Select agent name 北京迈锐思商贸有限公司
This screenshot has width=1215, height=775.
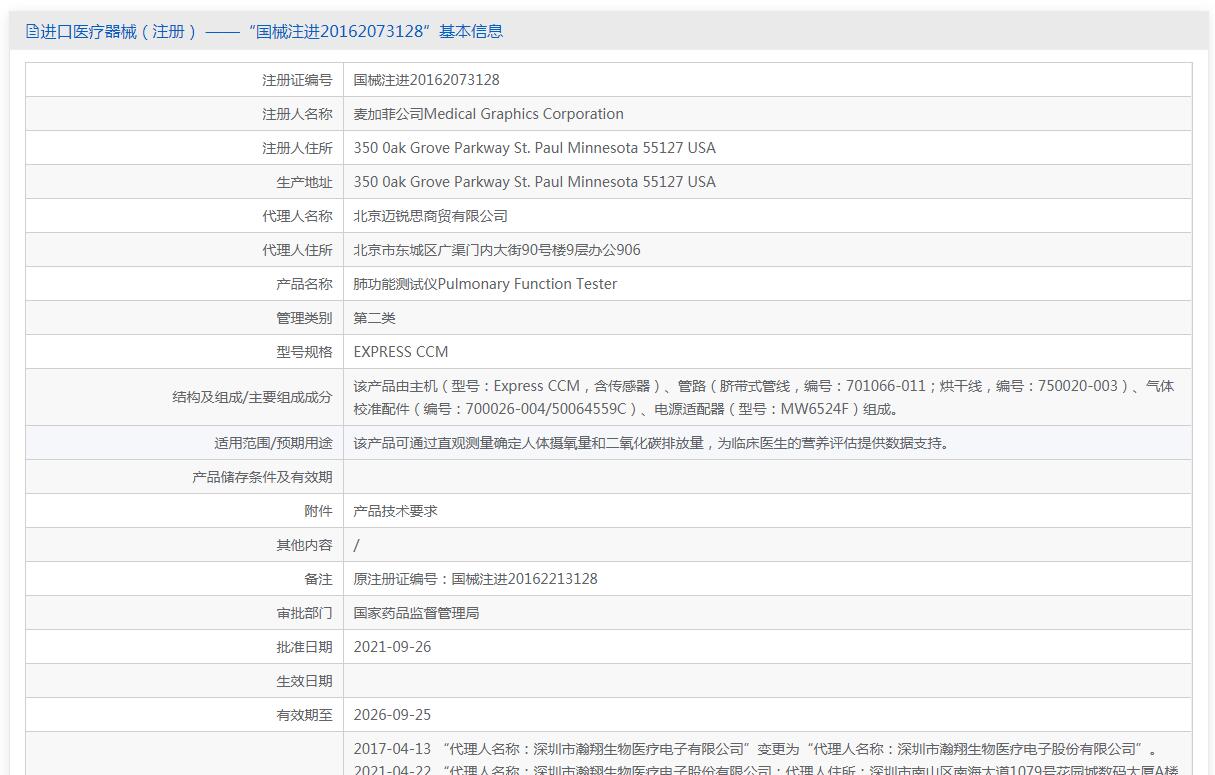pos(430,216)
